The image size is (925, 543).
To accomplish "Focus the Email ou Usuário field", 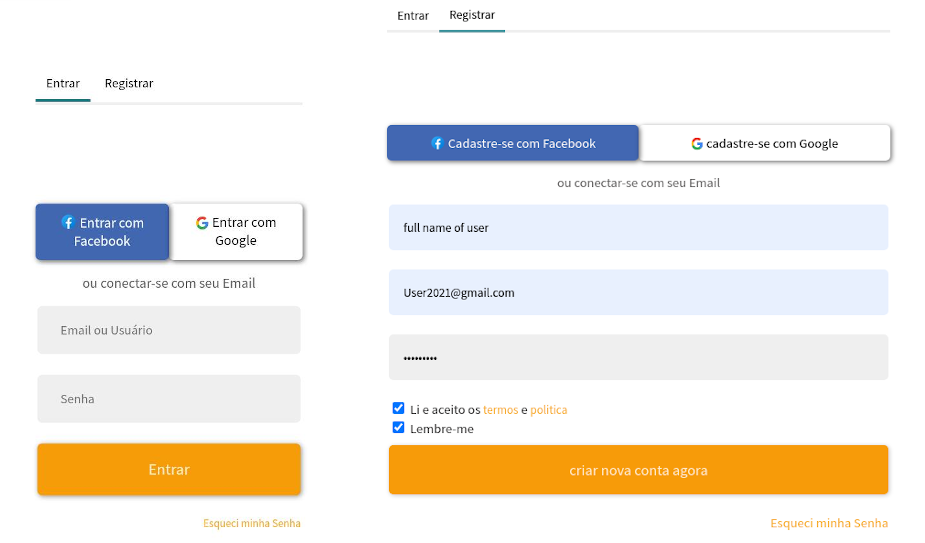I will [x=169, y=330].
